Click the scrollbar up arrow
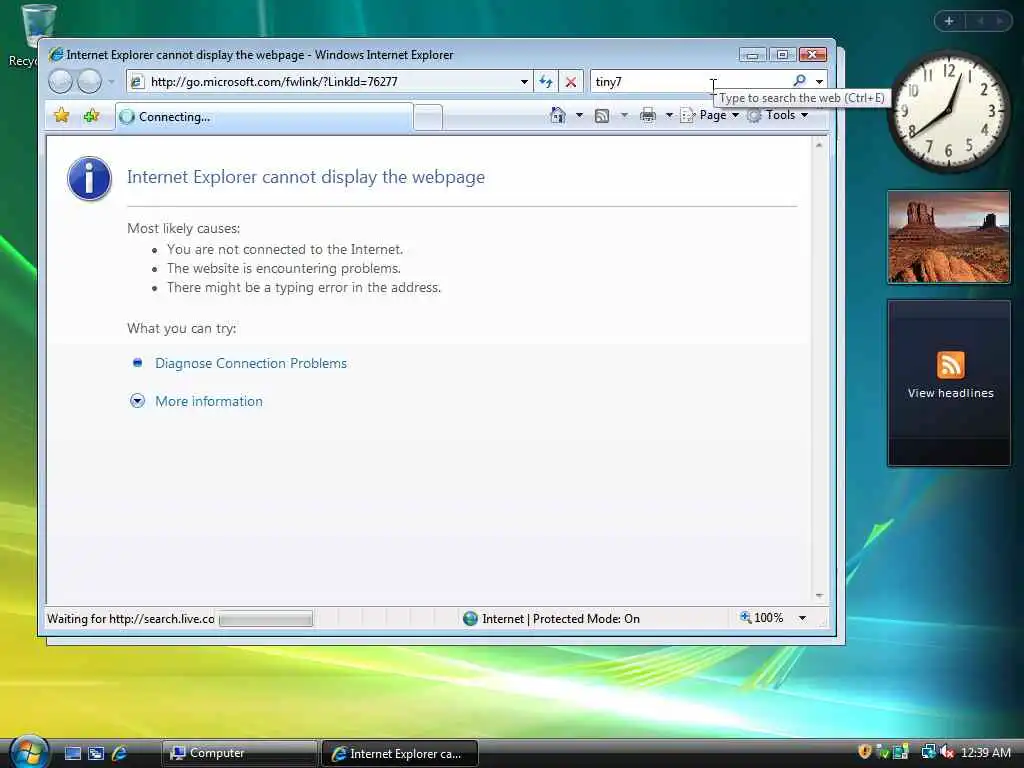Image resolution: width=1024 pixels, height=768 pixels. pyautogui.click(x=819, y=145)
